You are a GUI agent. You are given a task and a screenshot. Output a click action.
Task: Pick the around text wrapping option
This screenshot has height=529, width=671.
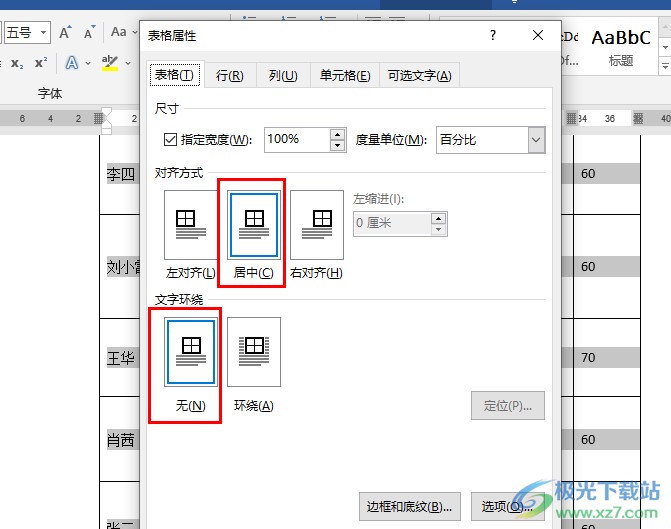(x=254, y=352)
